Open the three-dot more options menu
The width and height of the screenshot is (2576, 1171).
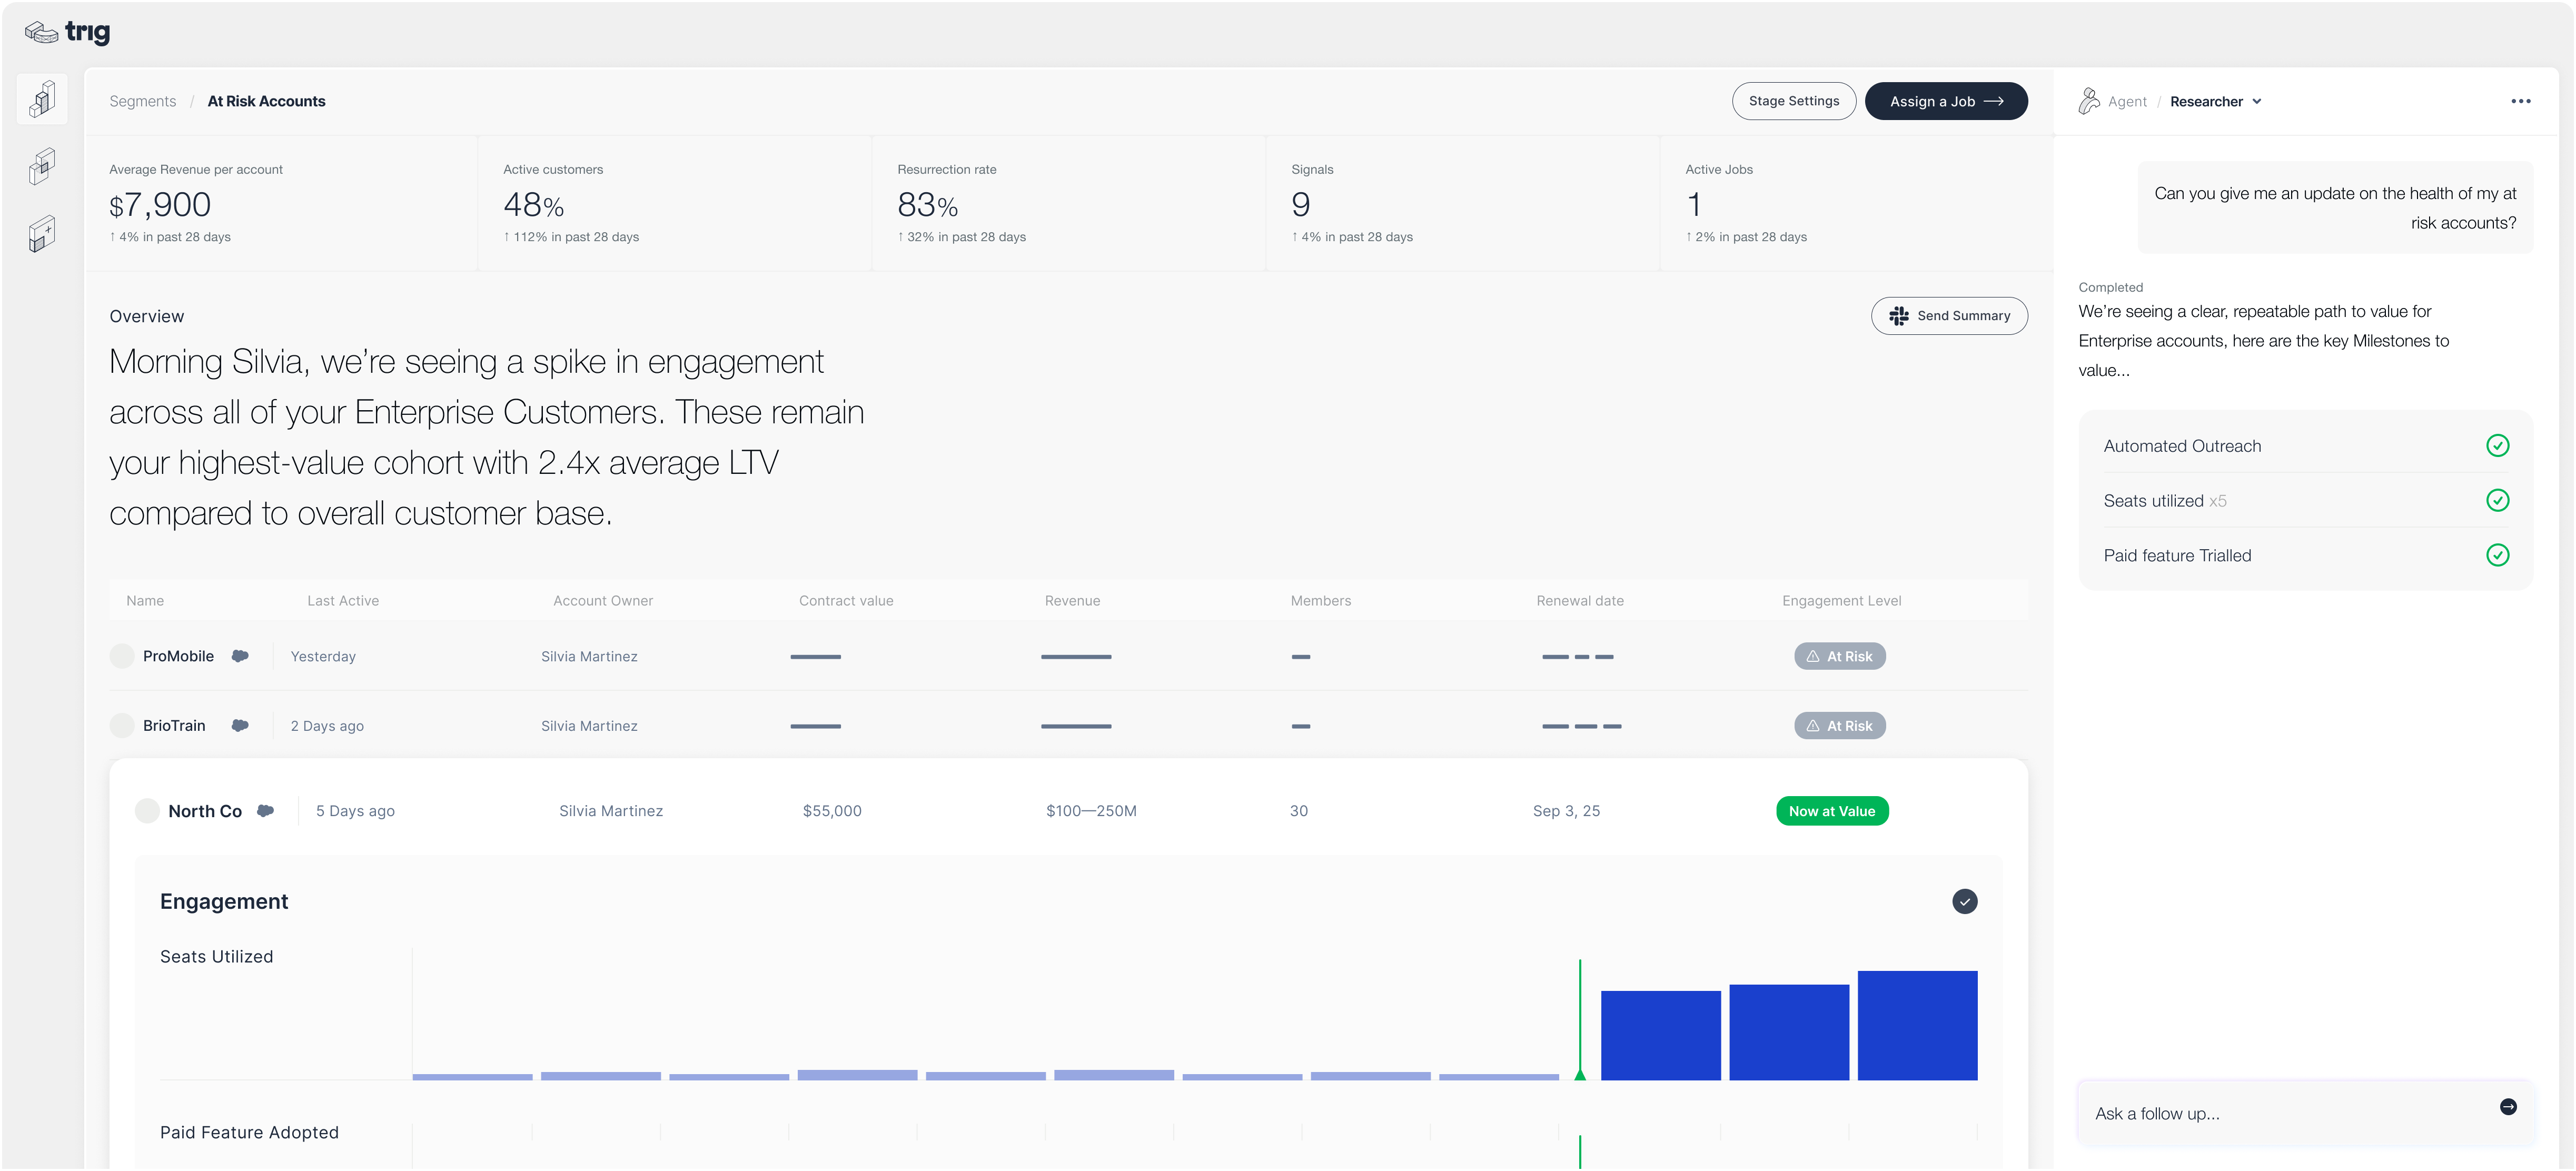coord(2520,101)
